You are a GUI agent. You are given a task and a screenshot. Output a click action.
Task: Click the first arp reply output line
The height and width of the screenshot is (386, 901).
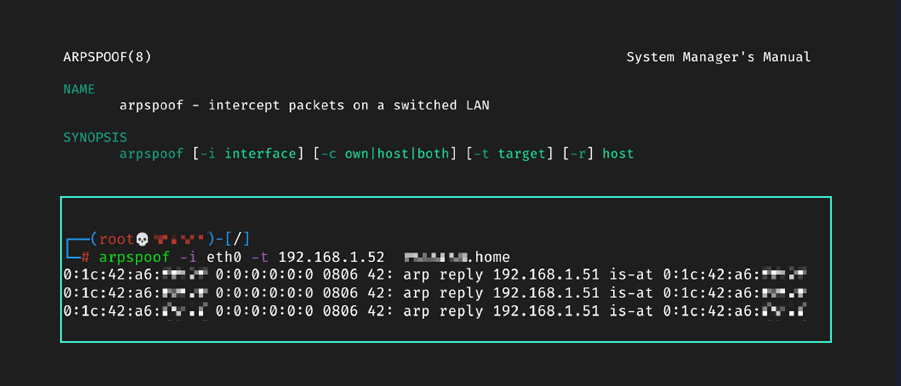point(435,275)
